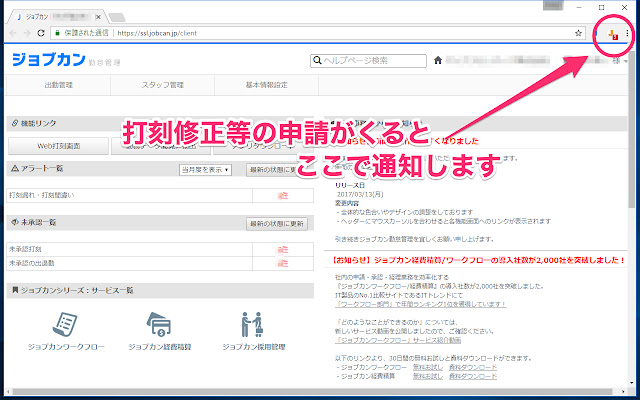The width and height of the screenshot is (640, 400).
Task: Click the eye icon in 未承認一覧 header
Action: [x=15, y=222]
